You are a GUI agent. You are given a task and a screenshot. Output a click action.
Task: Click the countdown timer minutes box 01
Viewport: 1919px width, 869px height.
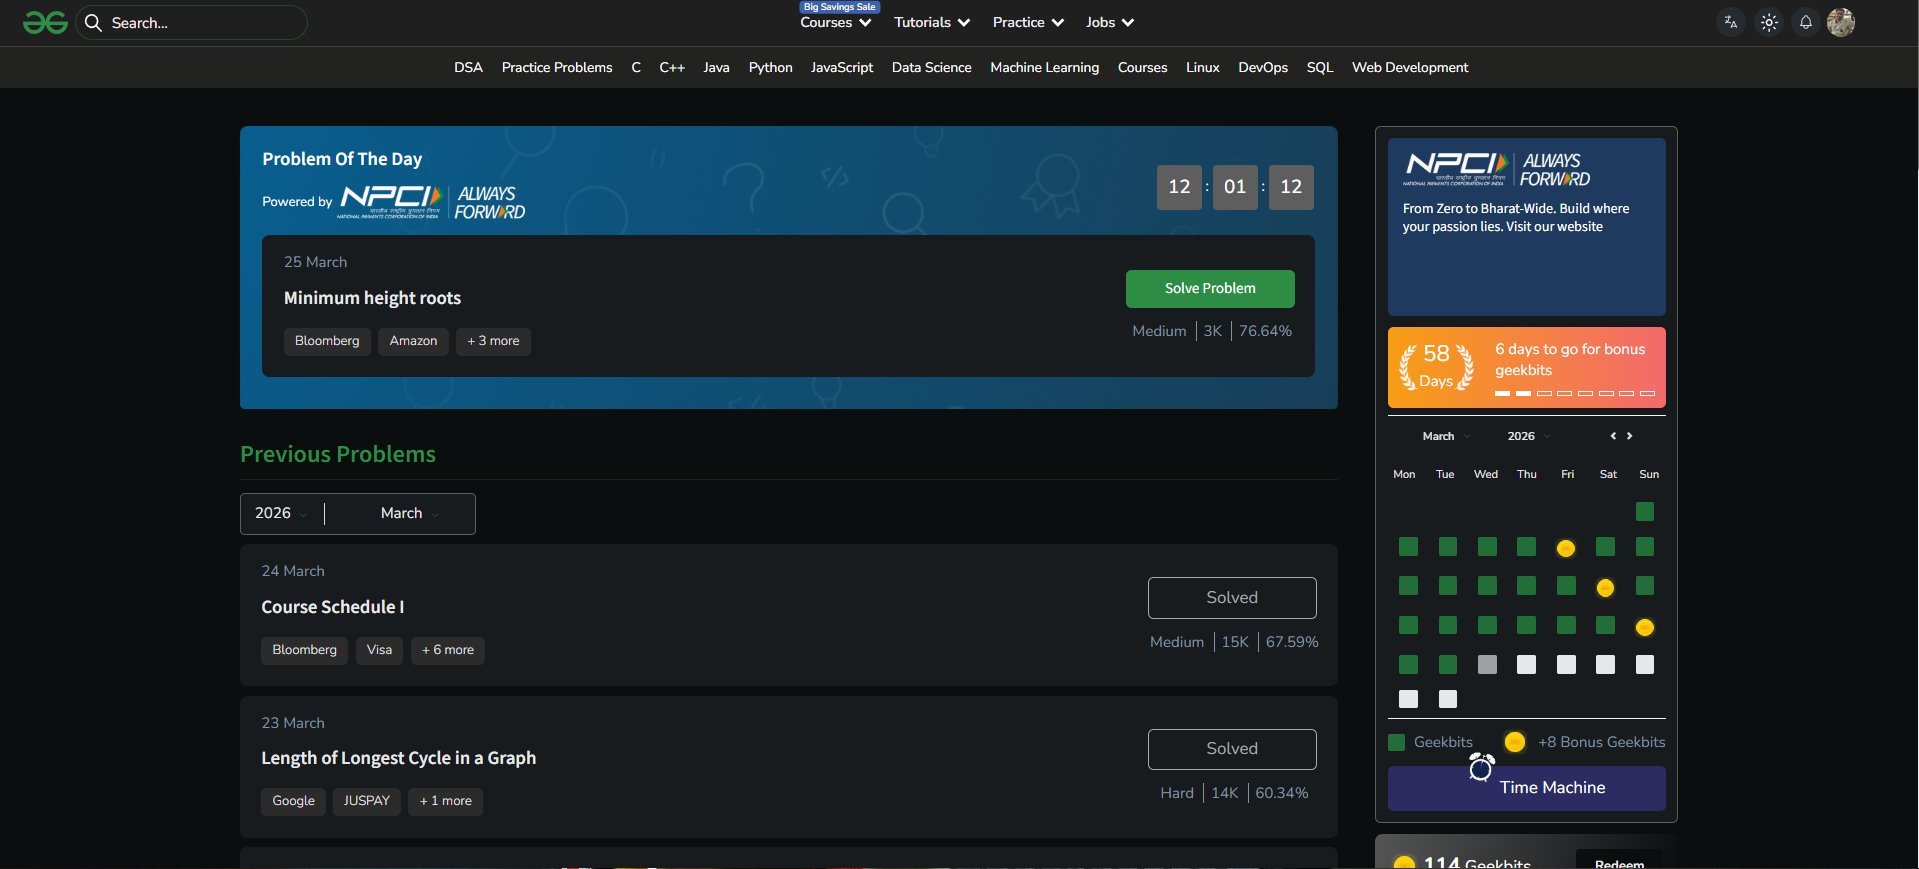(1235, 187)
